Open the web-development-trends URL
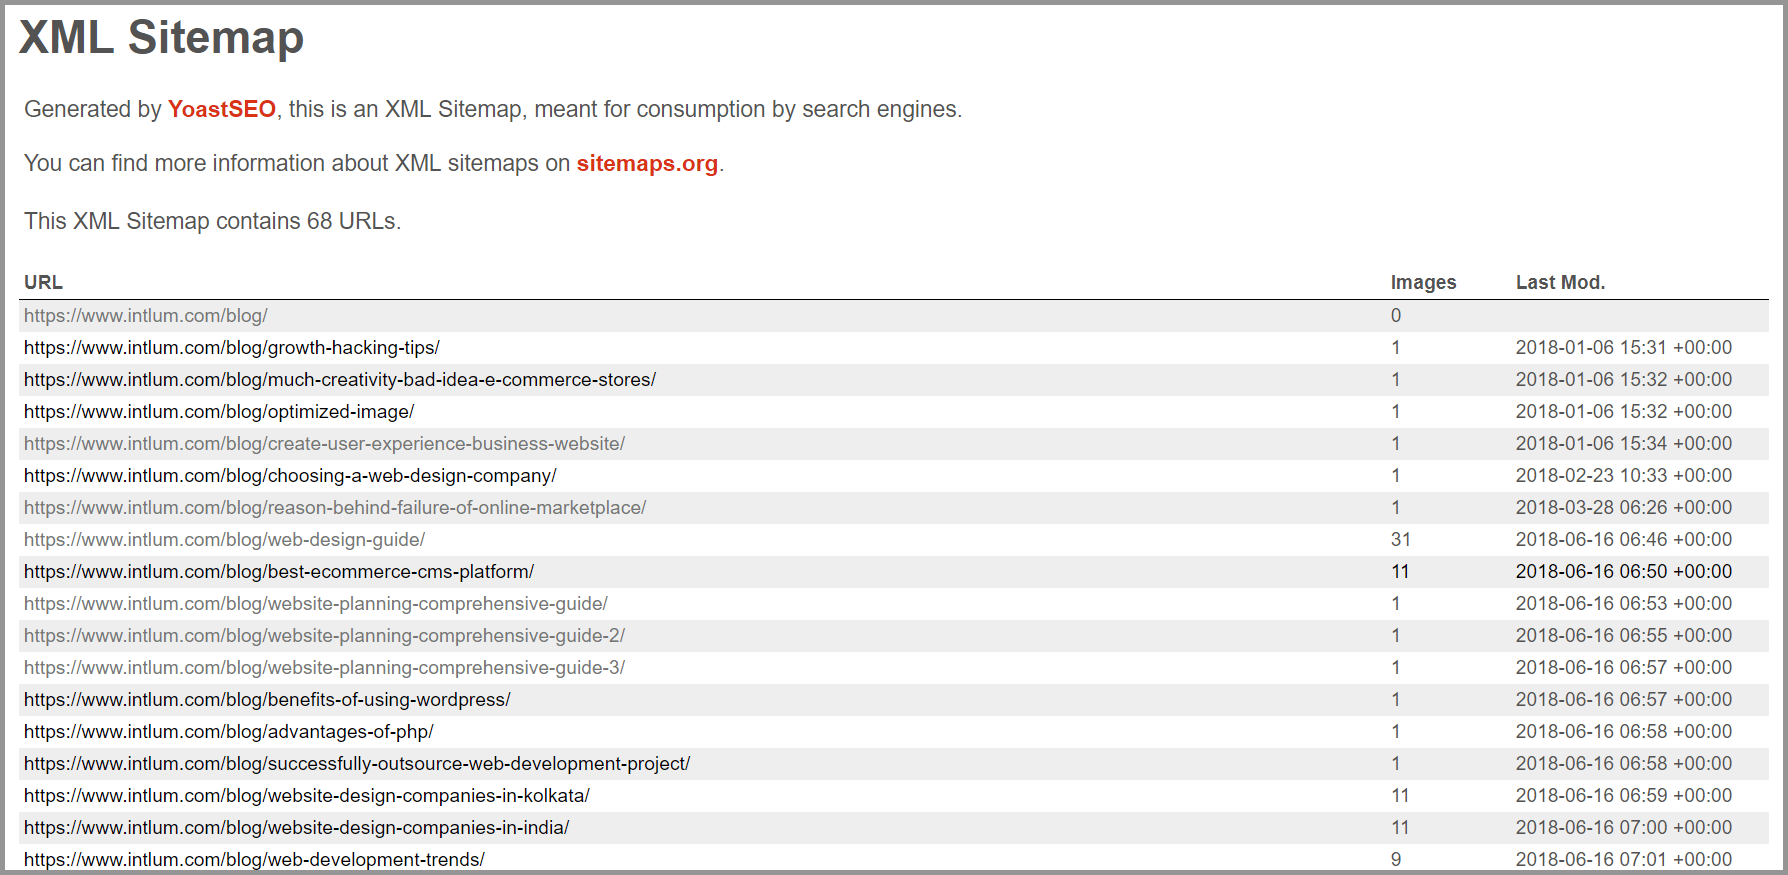This screenshot has width=1788, height=875. pos(254,860)
